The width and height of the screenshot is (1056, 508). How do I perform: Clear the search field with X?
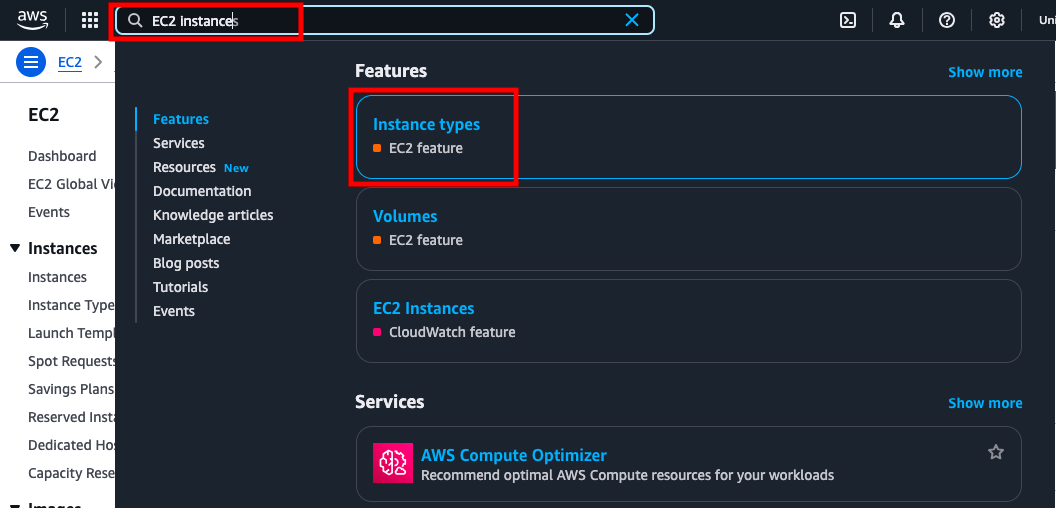[x=632, y=20]
